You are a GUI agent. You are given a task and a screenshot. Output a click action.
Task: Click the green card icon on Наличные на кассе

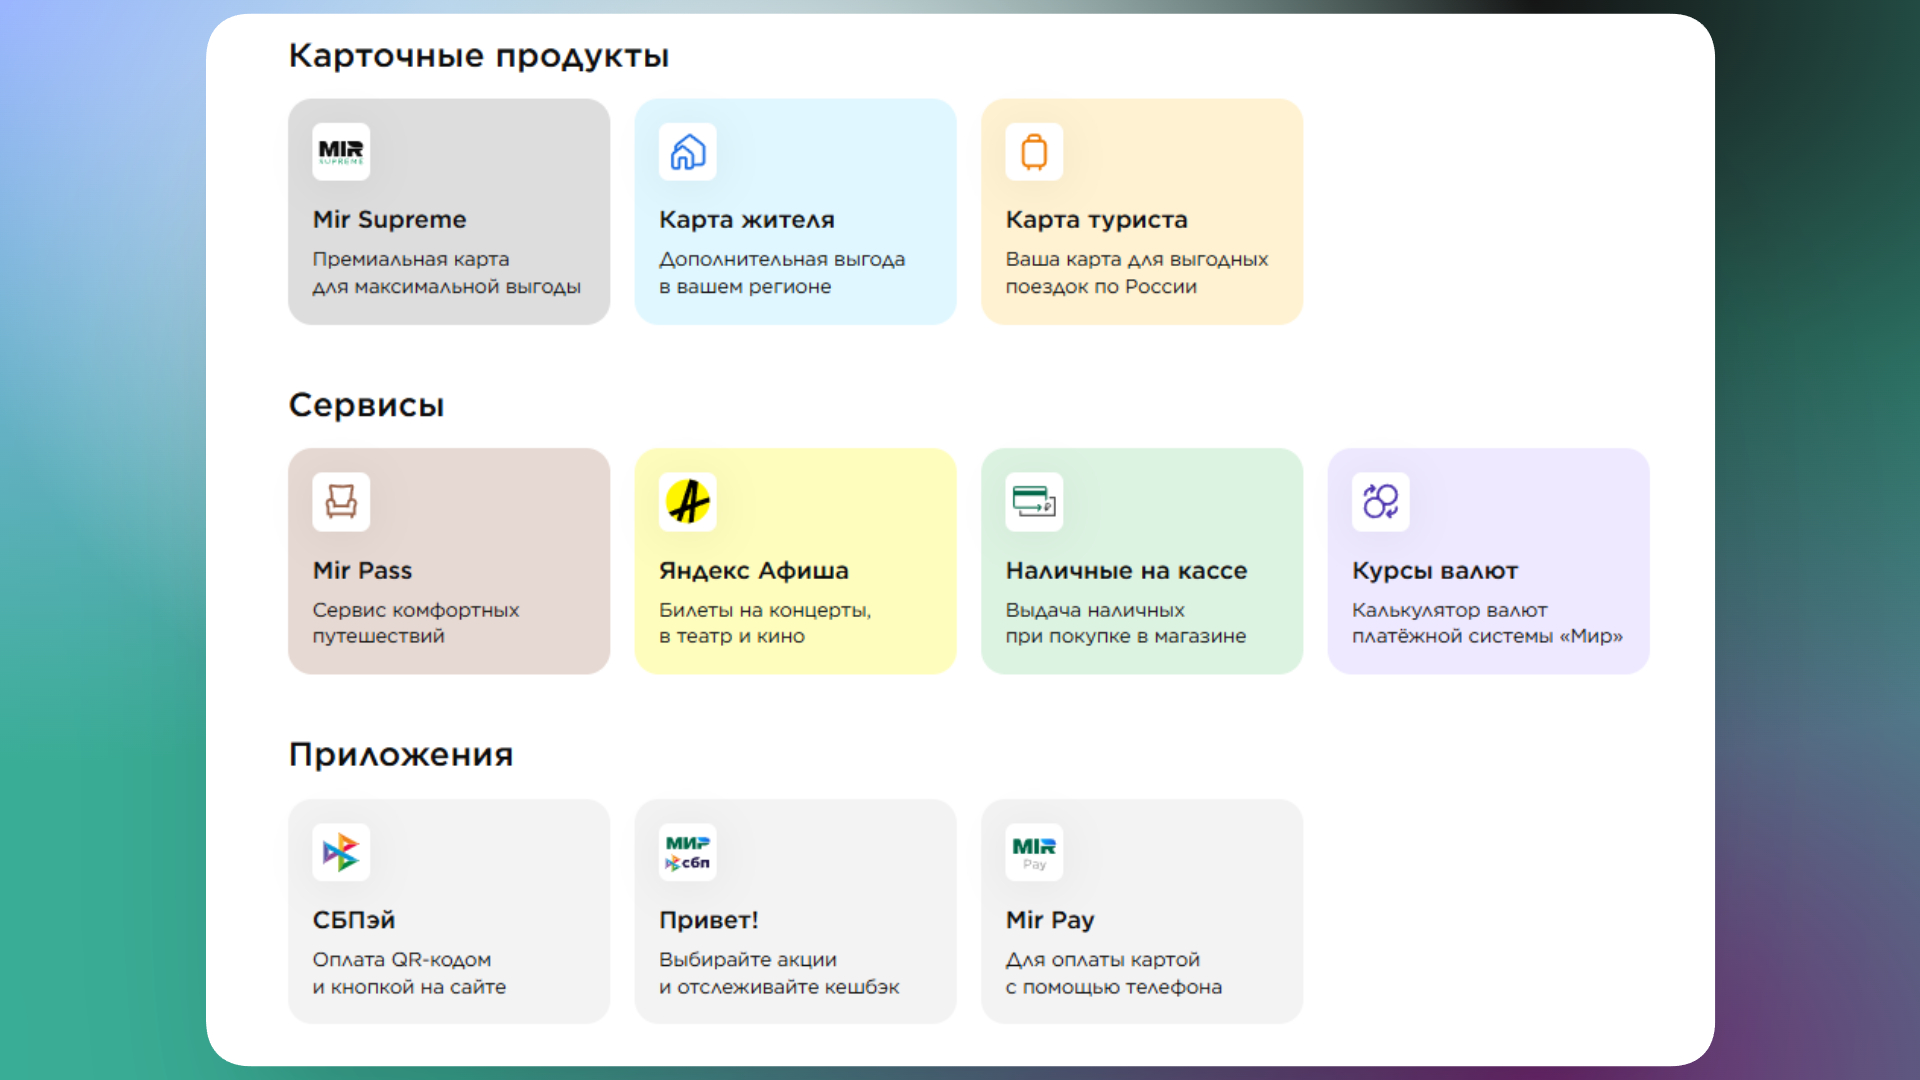(1034, 502)
